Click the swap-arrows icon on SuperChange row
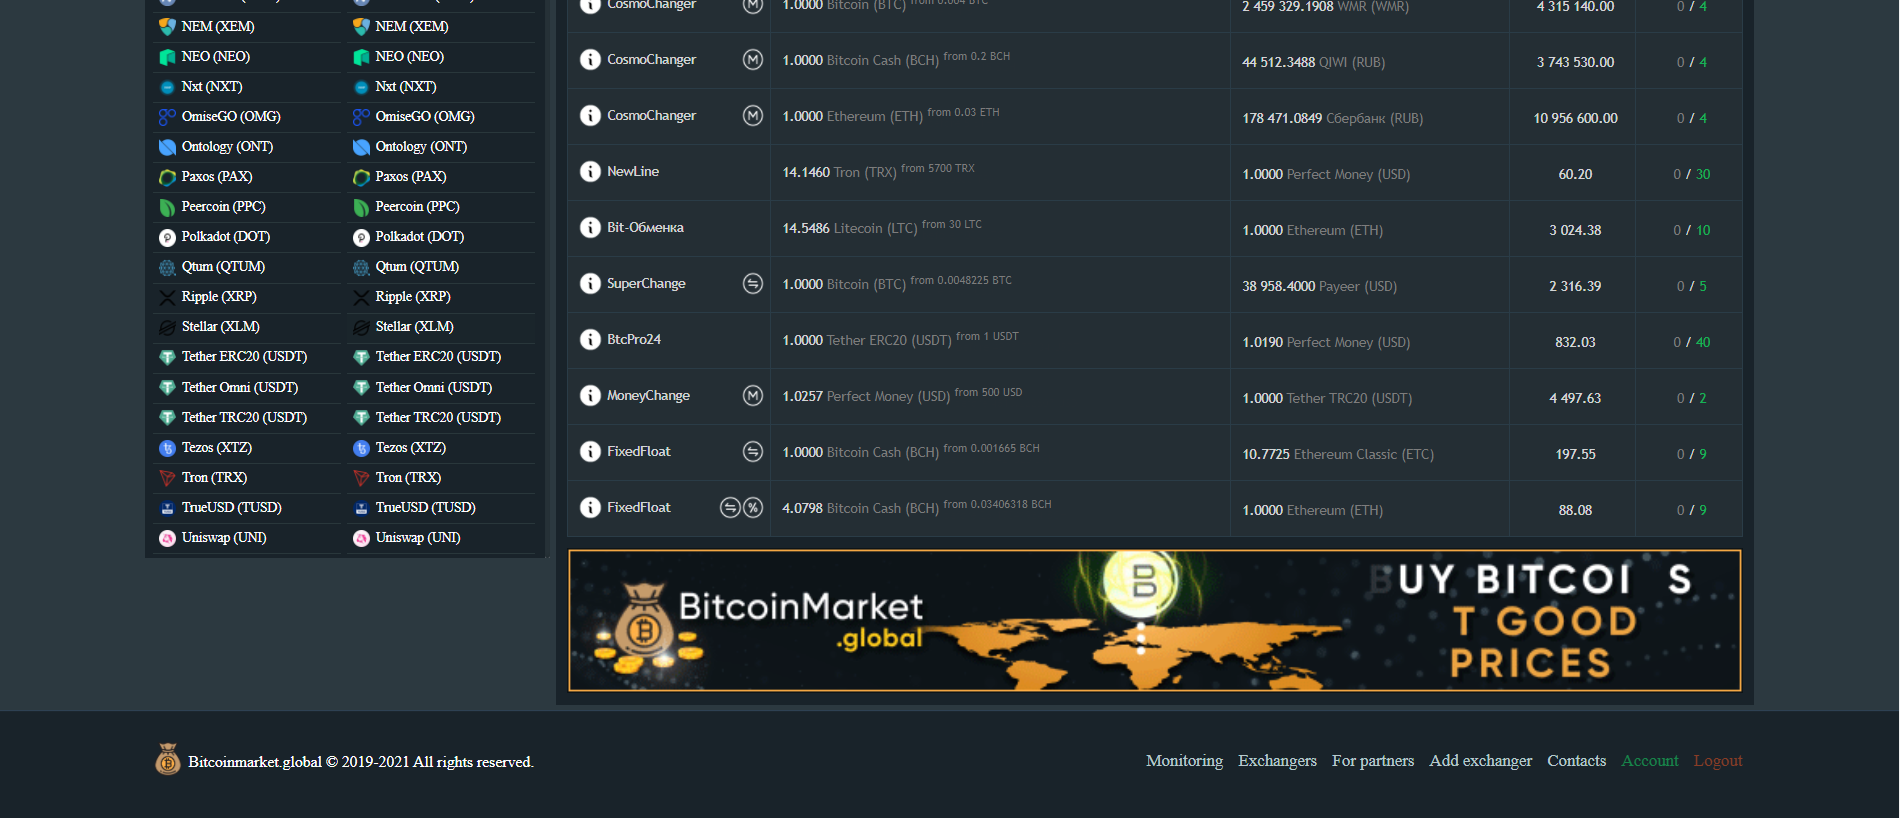 tap(753, 284)
